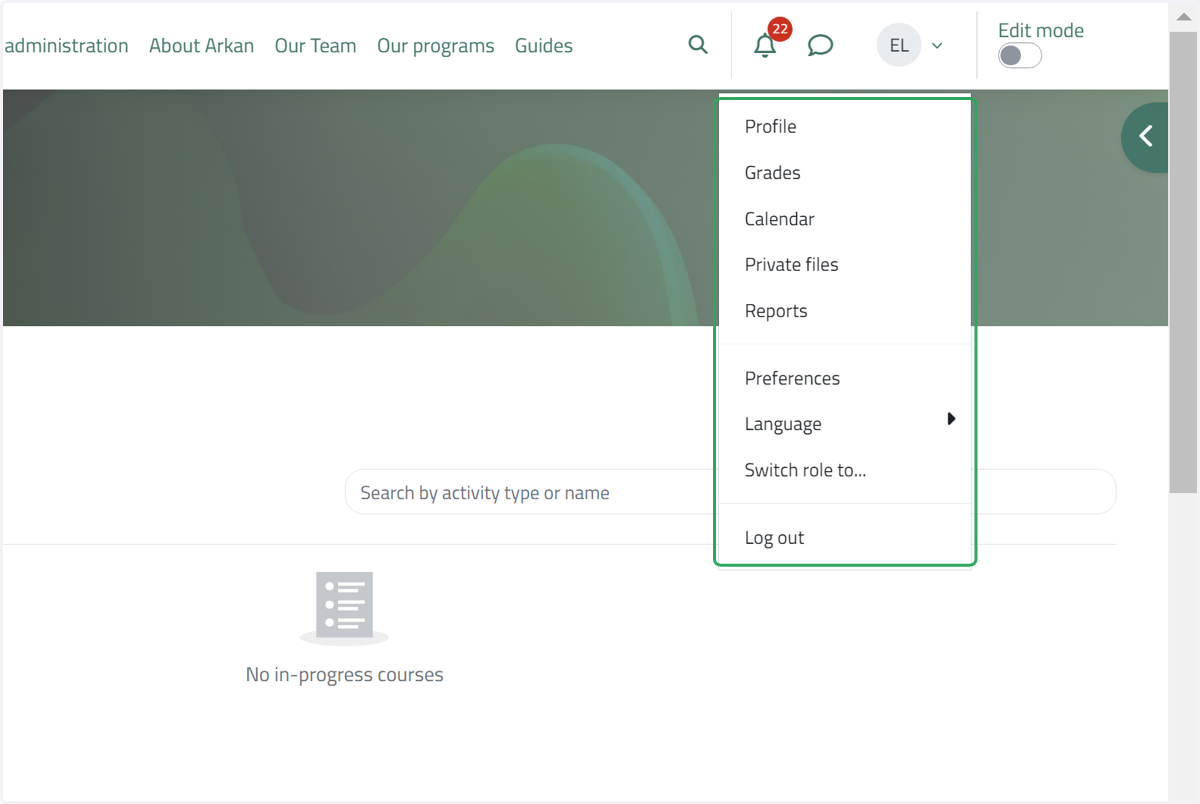Viewport: 1200px width, 804px height.
Task: Click Language submenu arrow
Action: (951, 419)
